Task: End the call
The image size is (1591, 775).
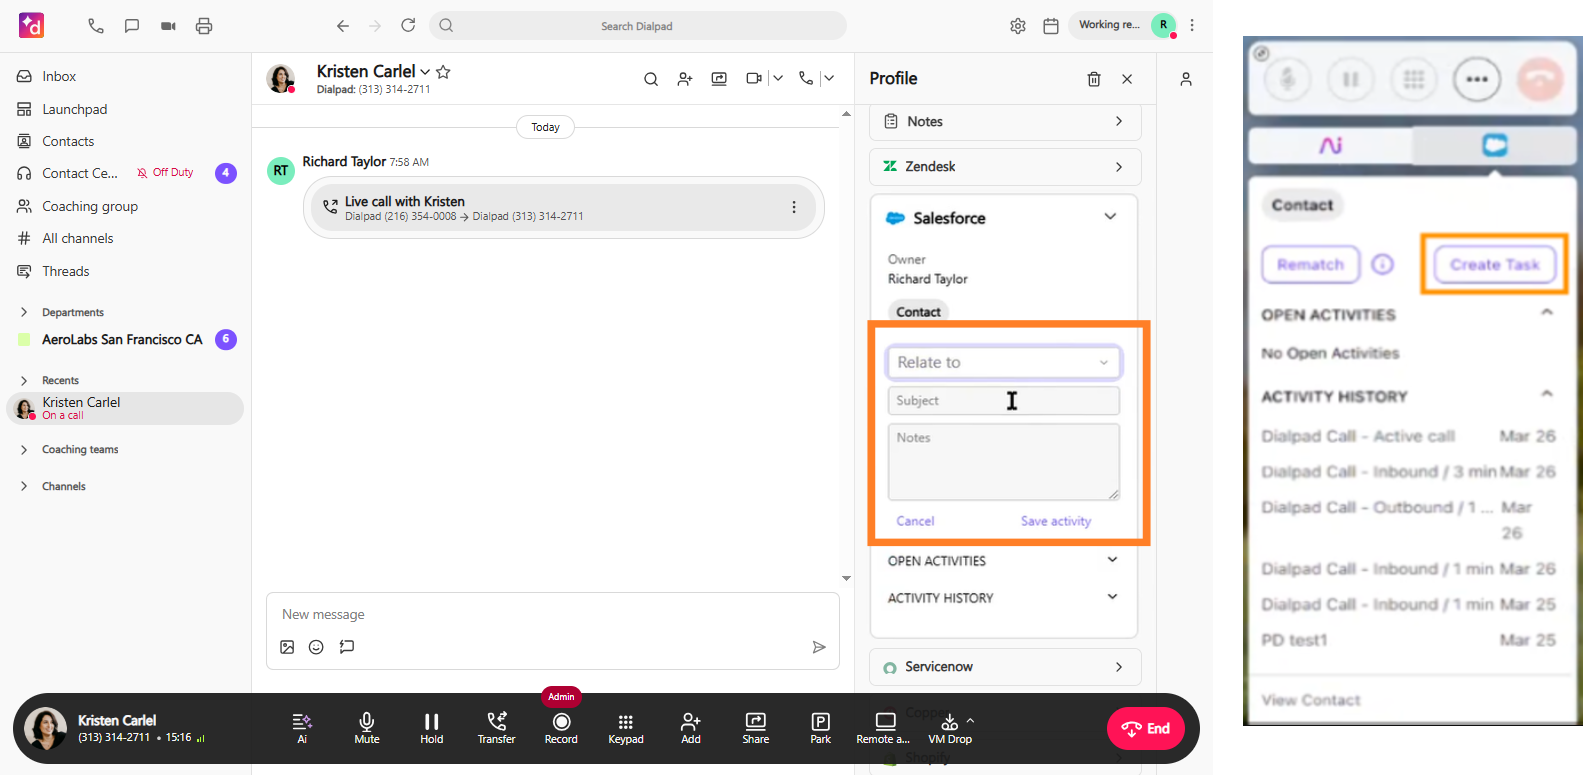Action: 1145,728
